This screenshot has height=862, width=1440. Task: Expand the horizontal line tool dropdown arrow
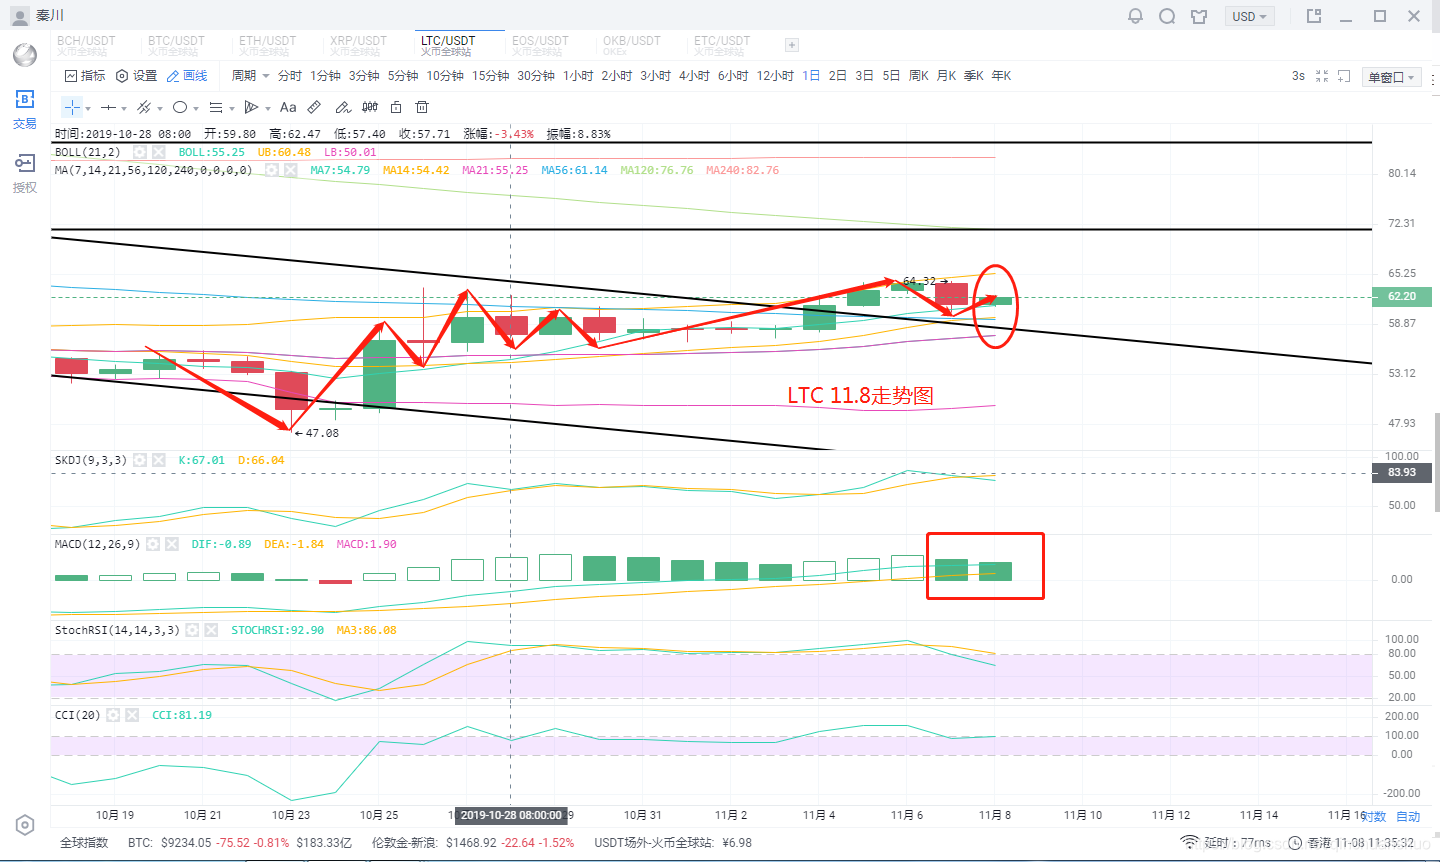[x=124, y=108]
